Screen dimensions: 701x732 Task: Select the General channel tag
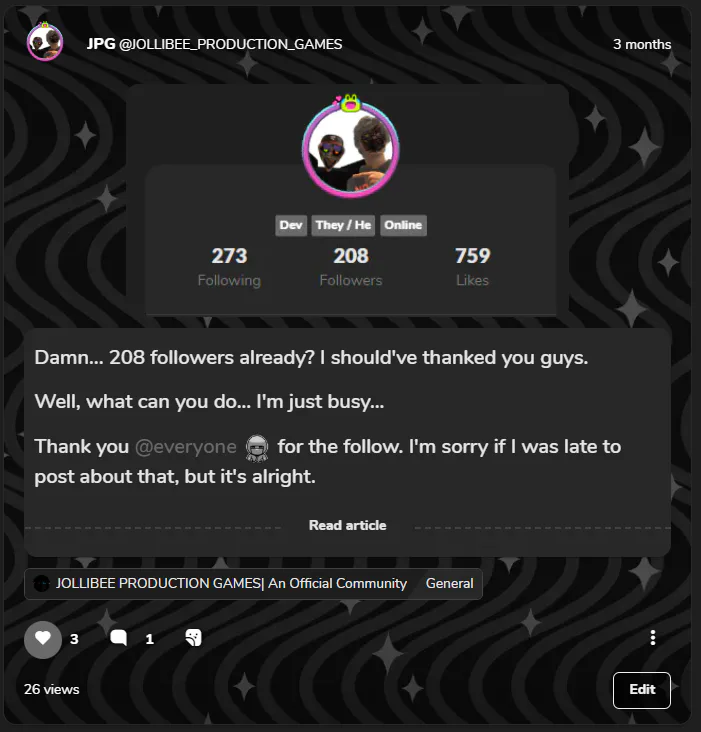coord(449,584)
